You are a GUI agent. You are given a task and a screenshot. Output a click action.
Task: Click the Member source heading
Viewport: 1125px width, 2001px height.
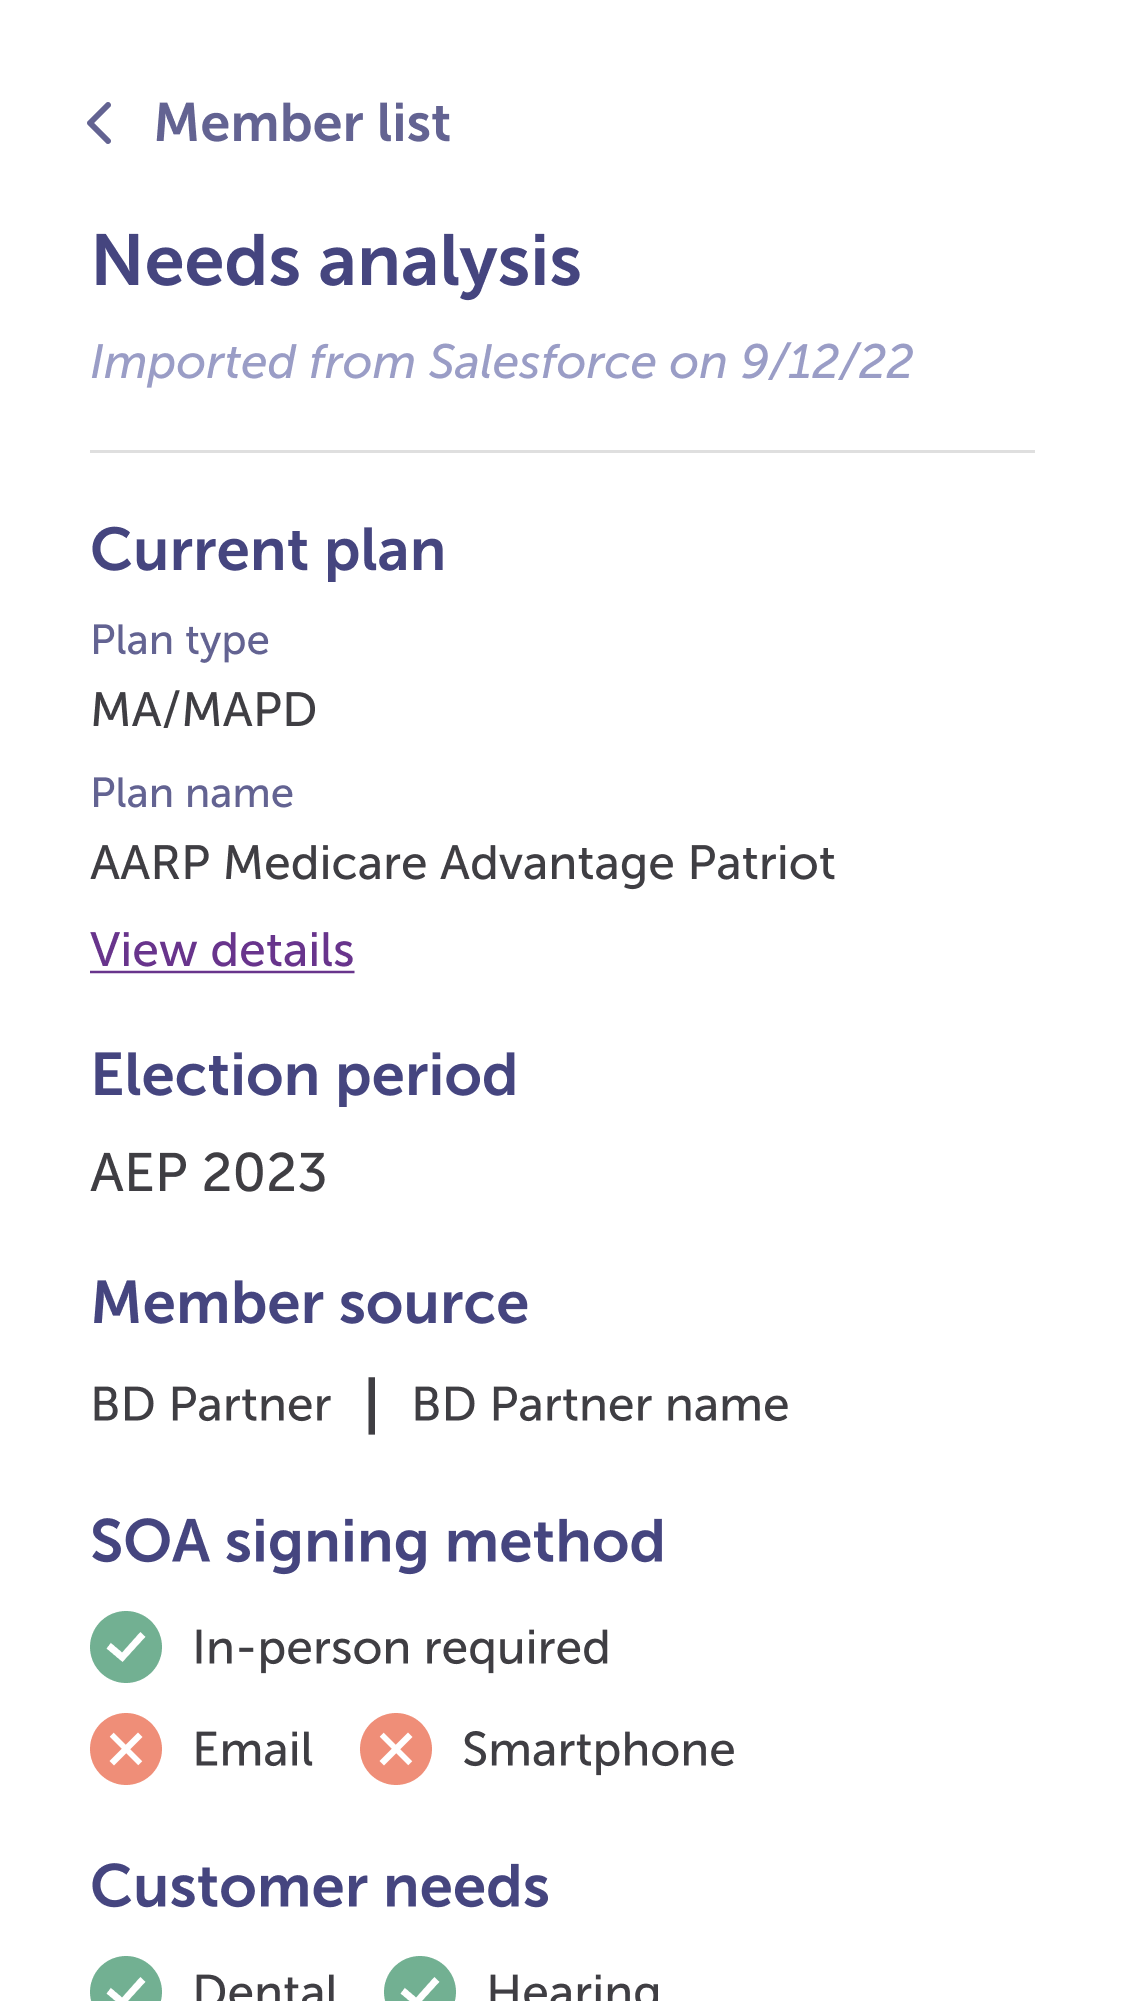(x=310, y=1303)
